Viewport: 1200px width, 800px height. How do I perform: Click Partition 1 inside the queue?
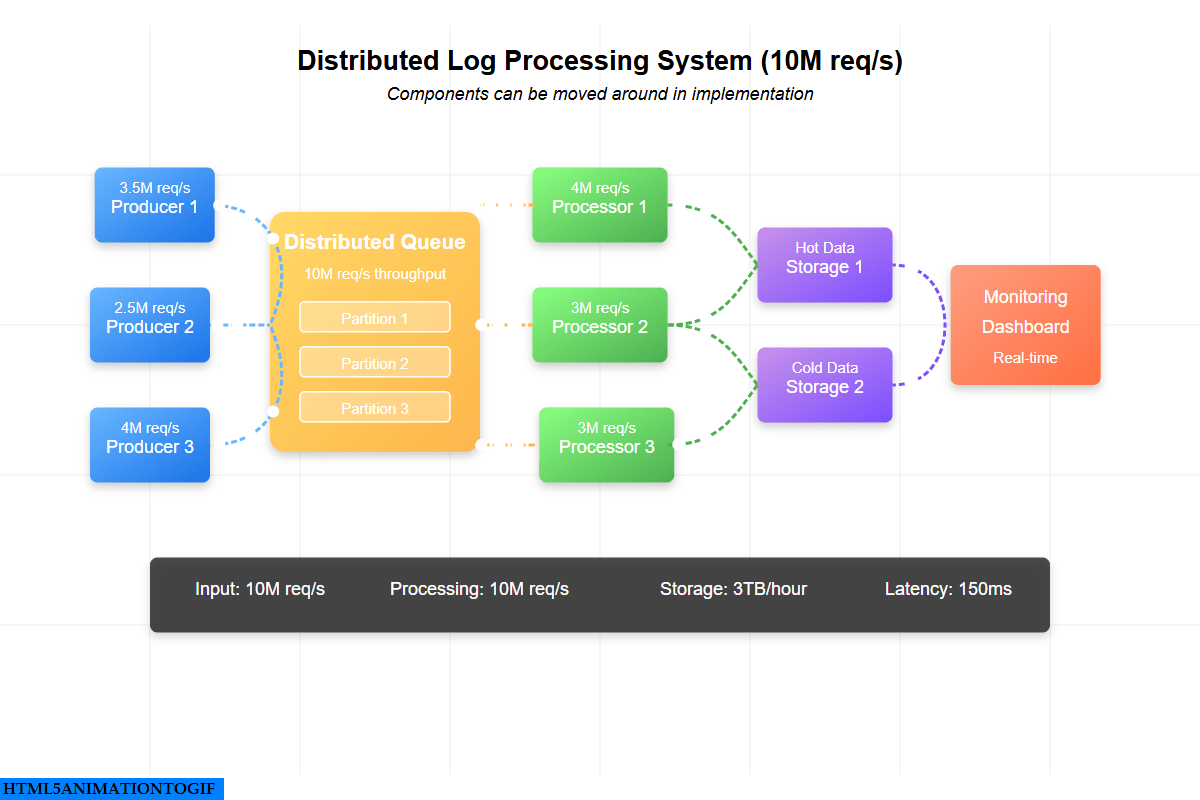375,318
